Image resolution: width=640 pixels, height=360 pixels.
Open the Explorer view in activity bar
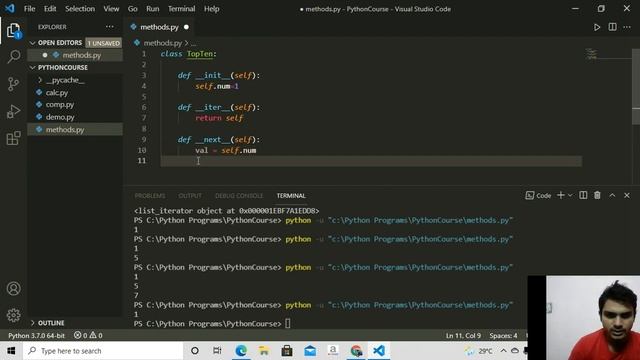(x=13, y=31)
